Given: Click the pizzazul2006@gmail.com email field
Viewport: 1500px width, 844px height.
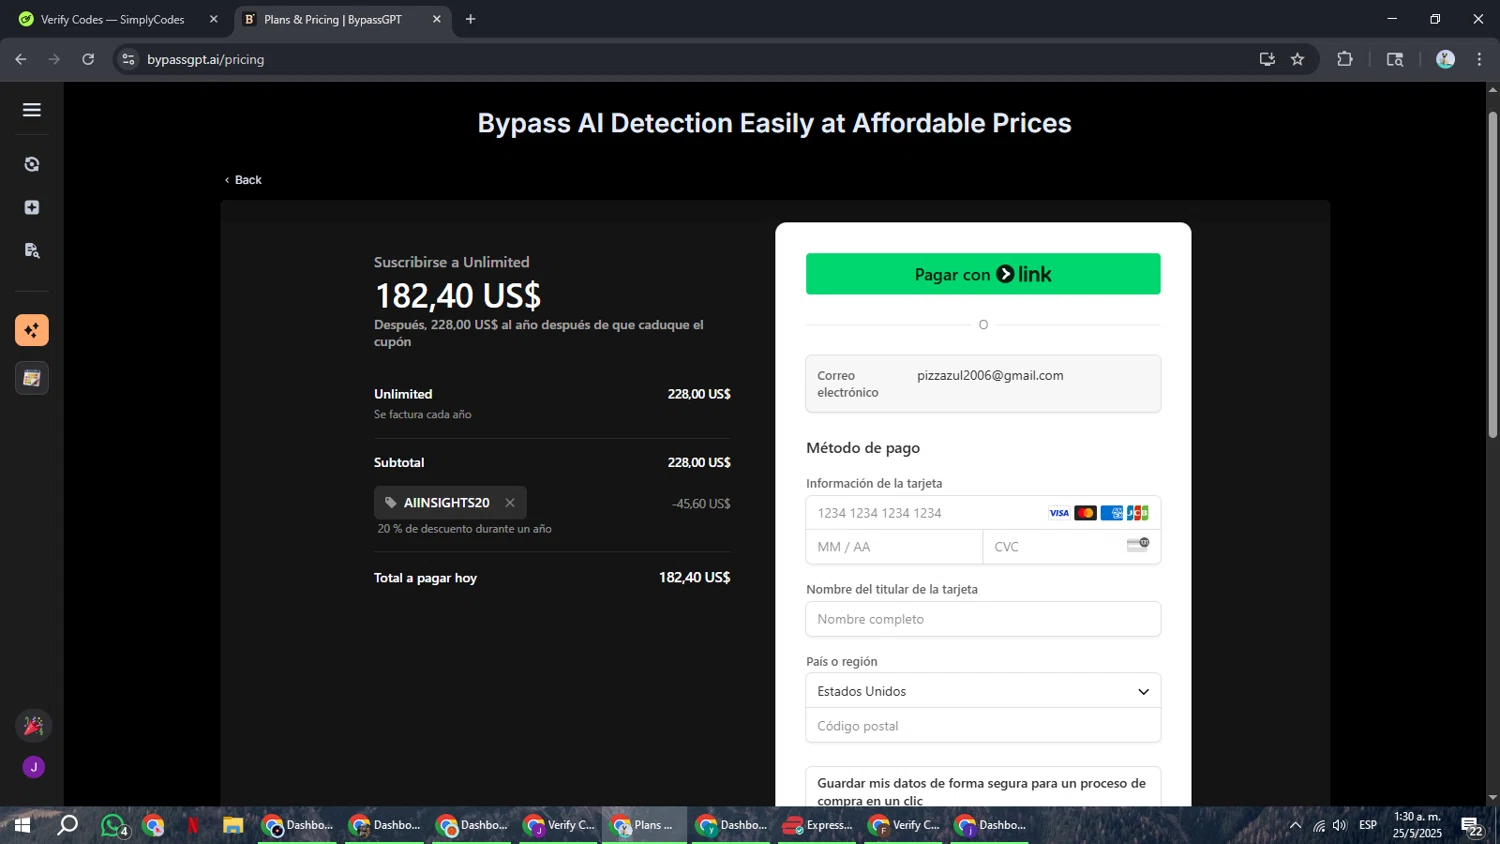Looking at the screenshot, I should [983, 384].
